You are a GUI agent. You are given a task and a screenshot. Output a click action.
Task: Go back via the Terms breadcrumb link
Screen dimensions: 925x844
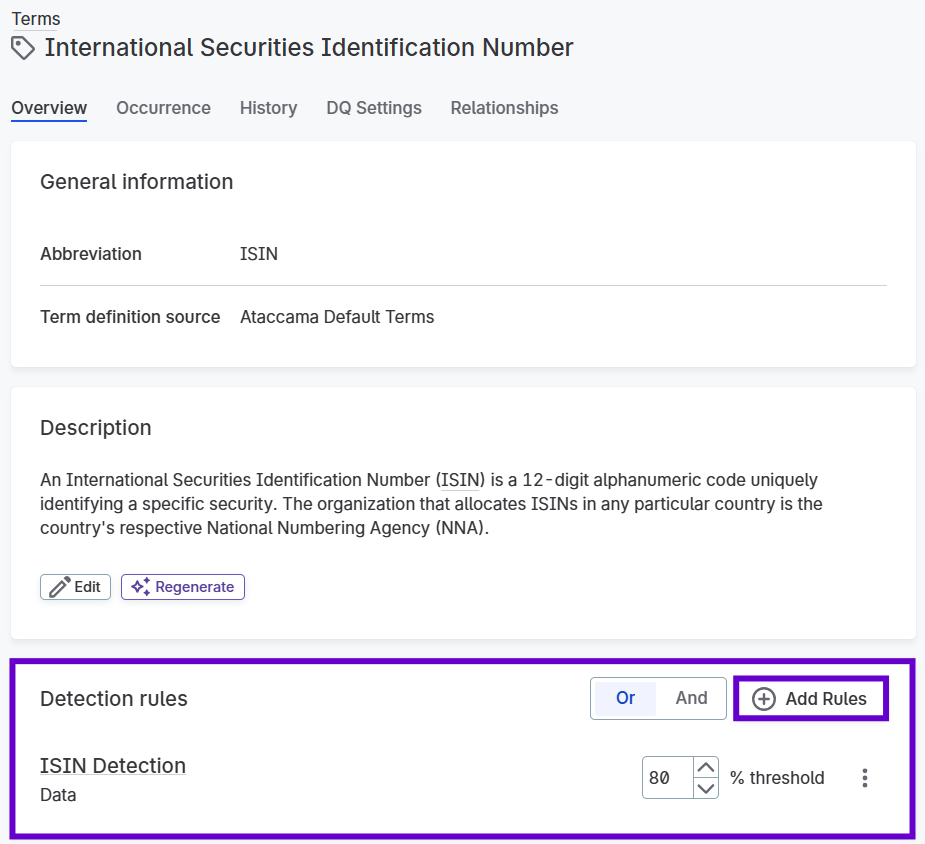[x=35, y=18]
